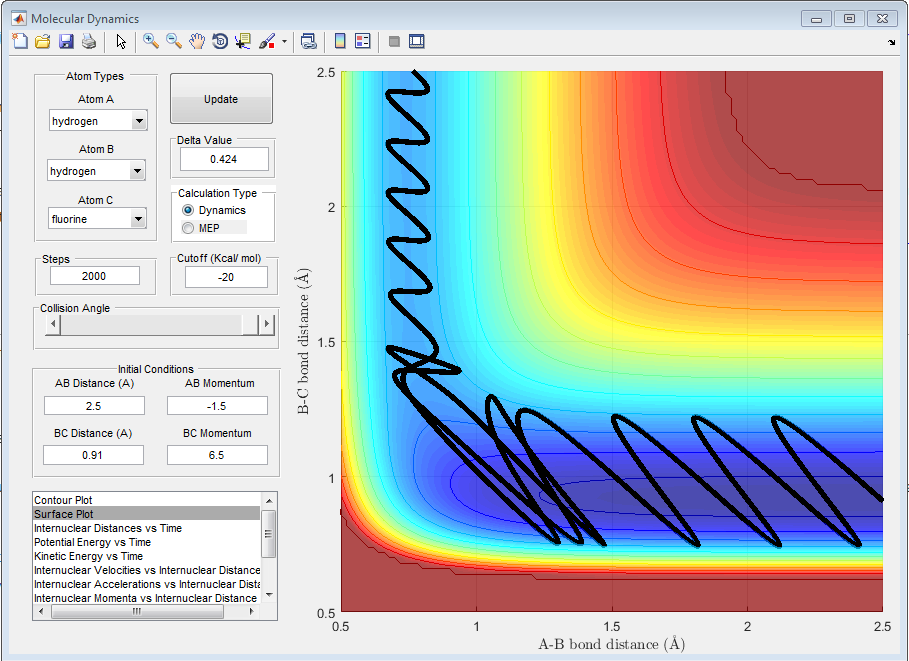909x661 pixels.
Task: Click the Collision Angle slider right arrow
Action: (x=266, y=324)
